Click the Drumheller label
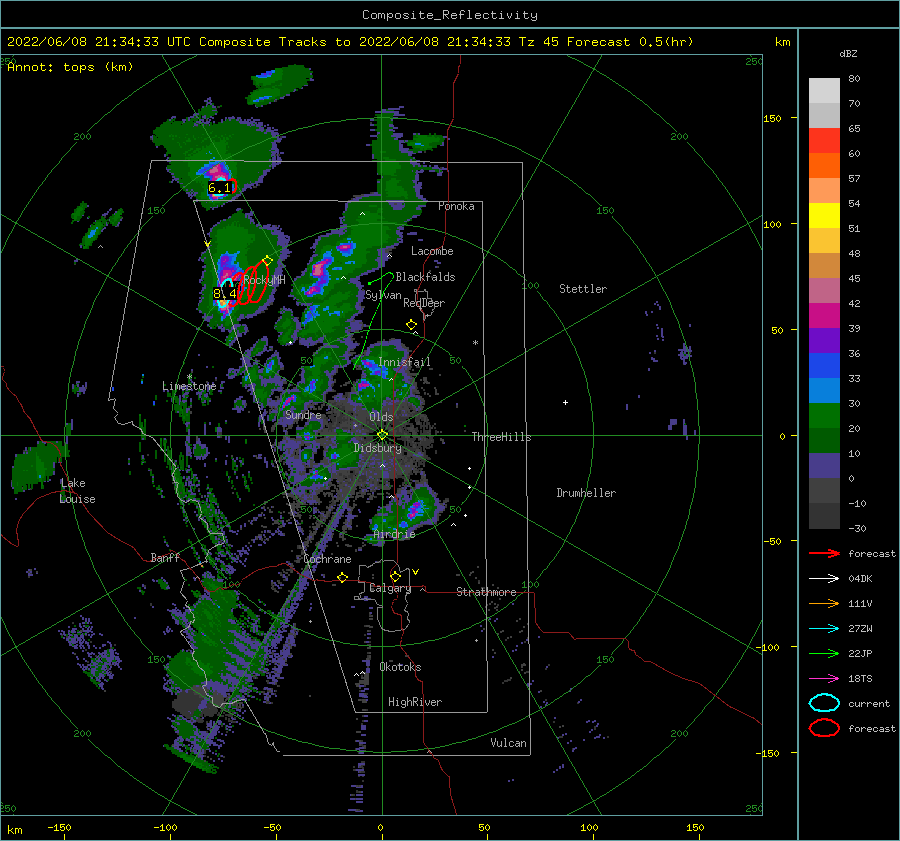Screen dimensions: 900x841 pyautogui.click(x=586, y=493)
